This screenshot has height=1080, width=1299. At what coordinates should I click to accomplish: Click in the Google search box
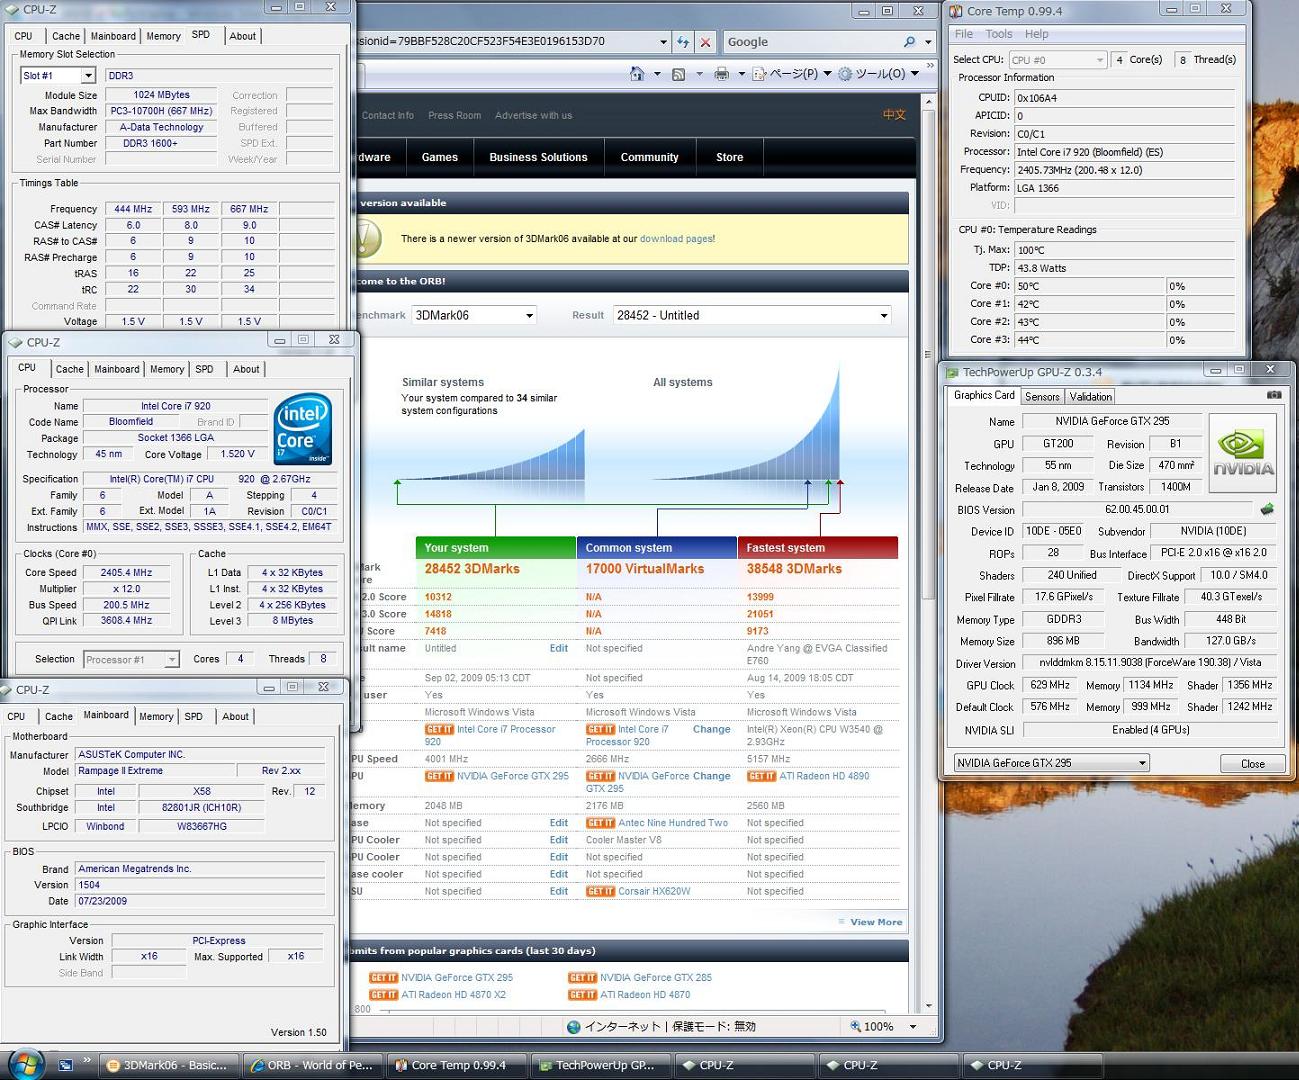[x=811, y=42]
